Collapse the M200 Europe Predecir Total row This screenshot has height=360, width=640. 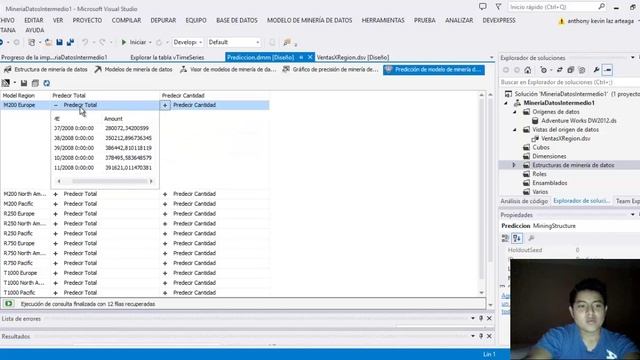click(56, 105)
